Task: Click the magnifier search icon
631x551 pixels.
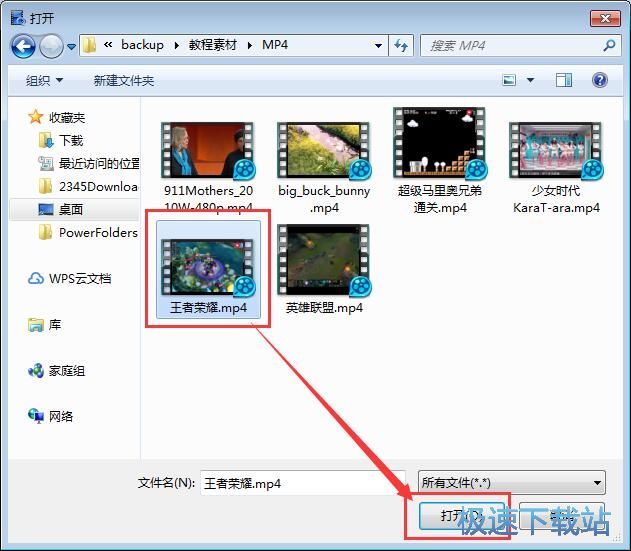Action: [609, 45]
